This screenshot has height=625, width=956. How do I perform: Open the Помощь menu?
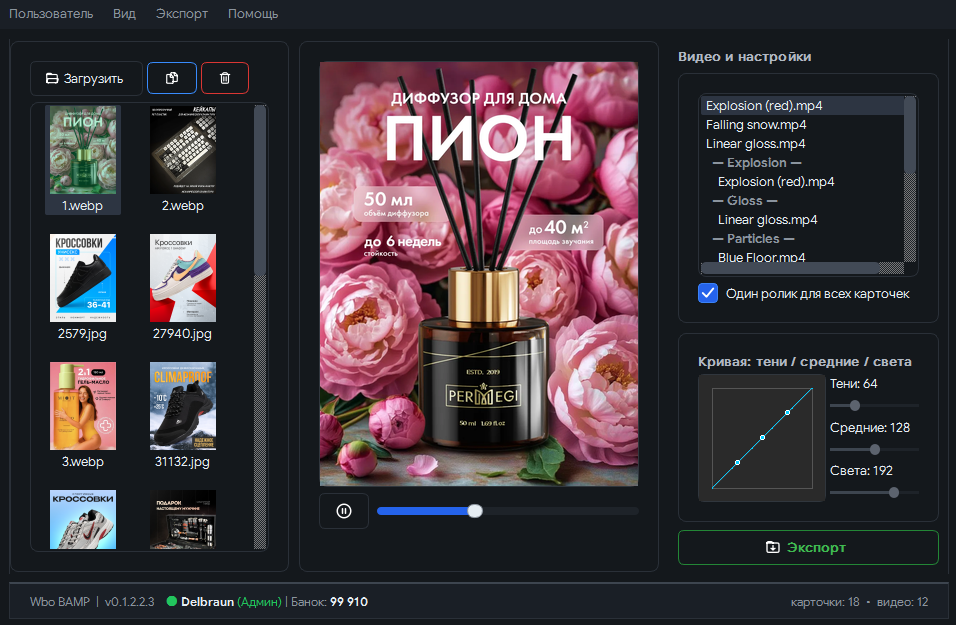(x=253, y=14)
